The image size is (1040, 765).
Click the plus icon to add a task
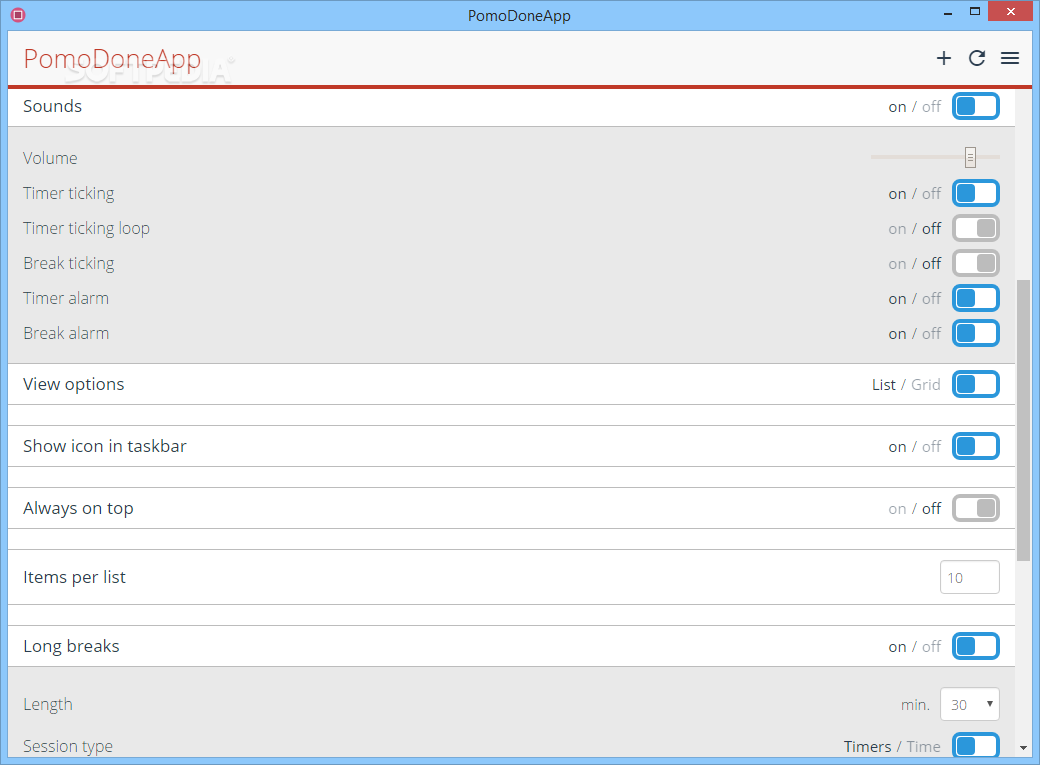click(943, 58)
